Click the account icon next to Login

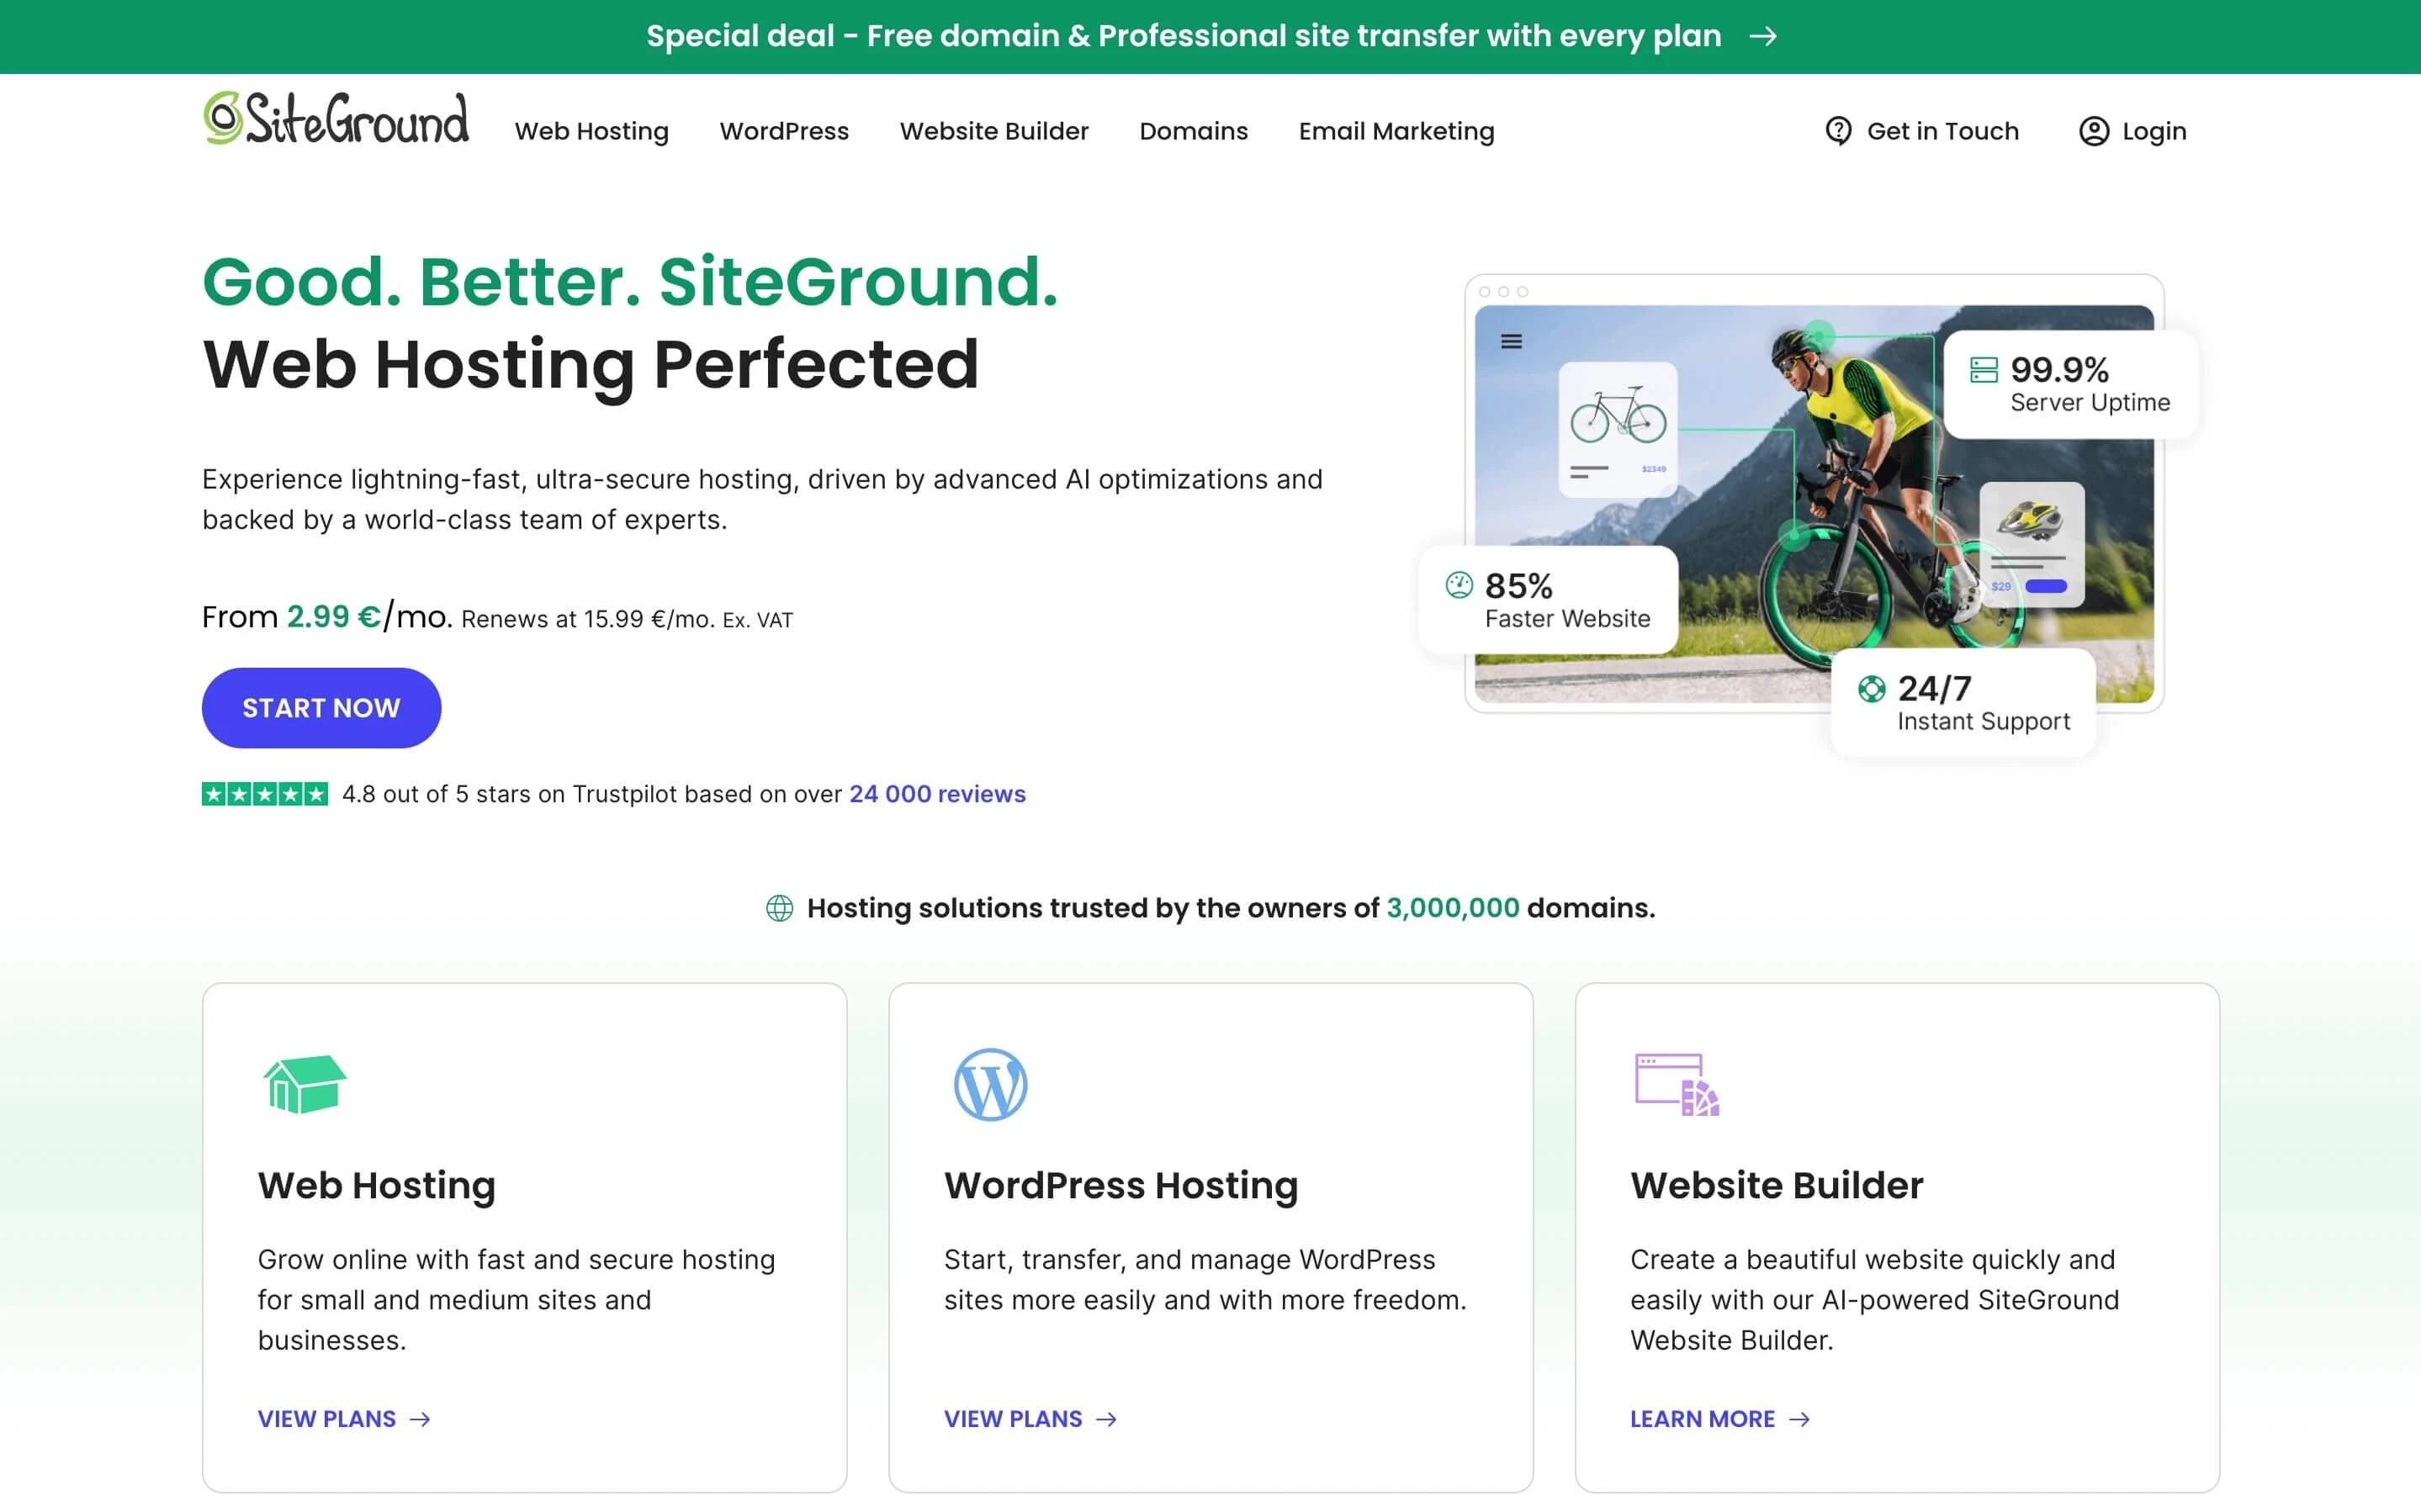[2093, 130]
